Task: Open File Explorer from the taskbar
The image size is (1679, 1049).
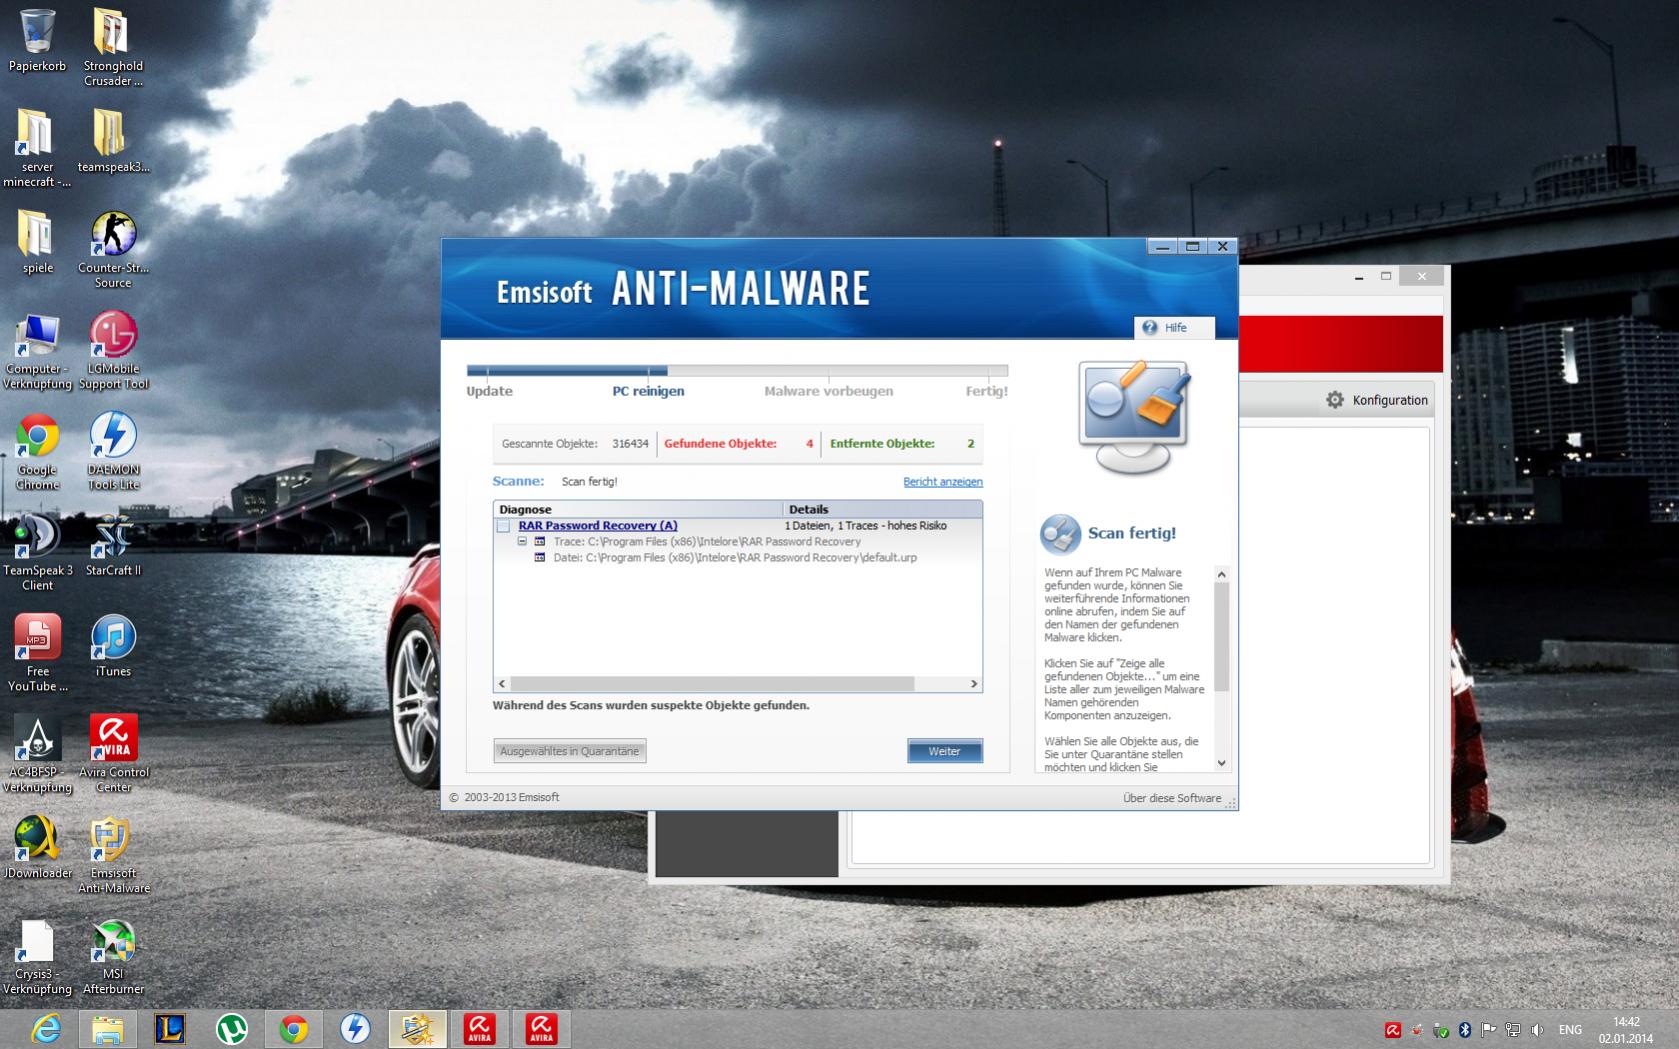Action: point(108,1029)
